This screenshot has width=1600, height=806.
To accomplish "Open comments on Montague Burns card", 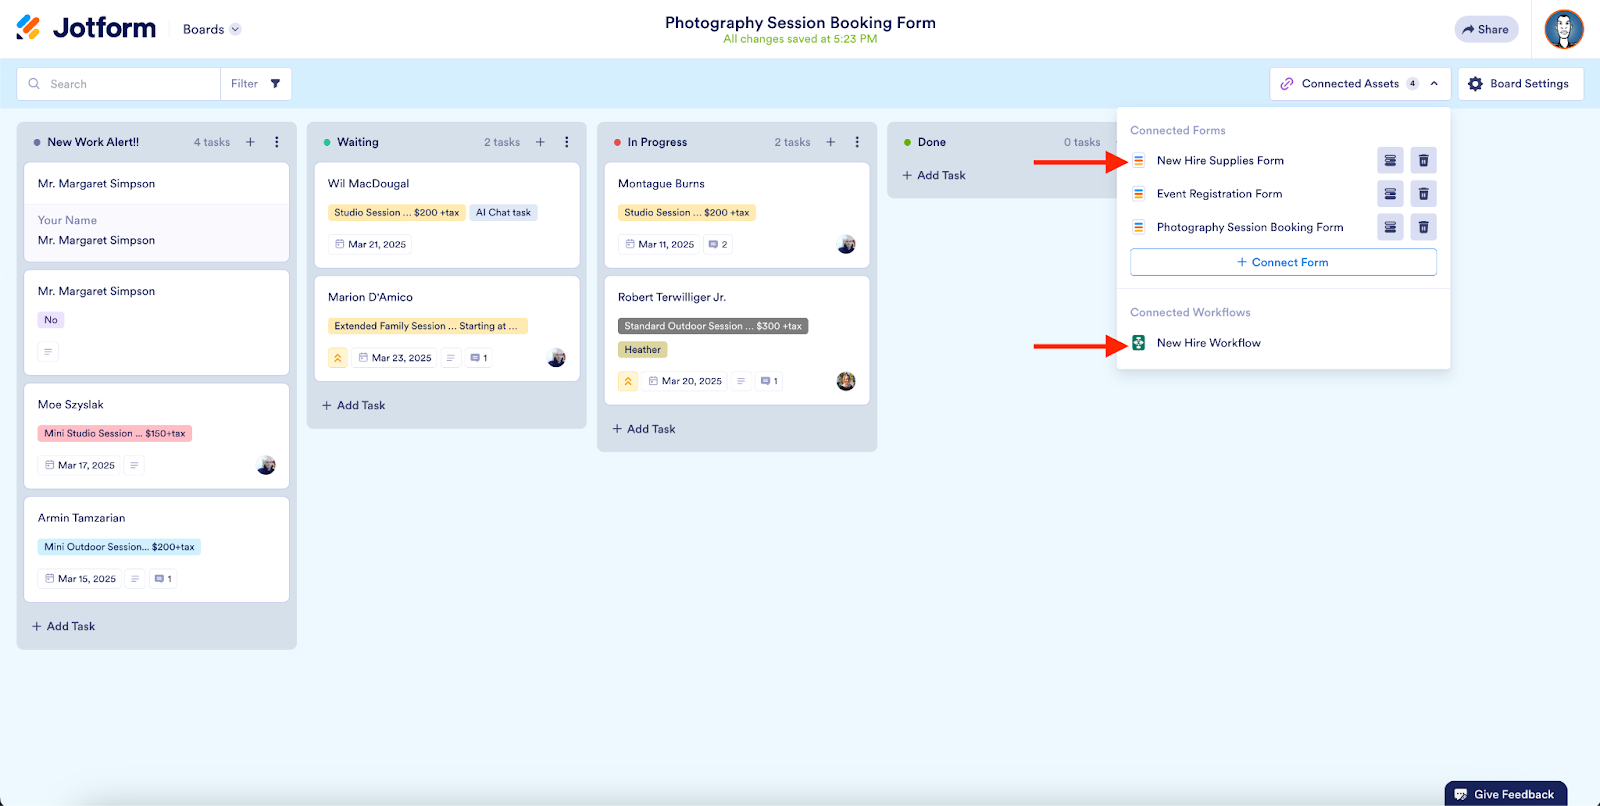I will coord(718,244).
